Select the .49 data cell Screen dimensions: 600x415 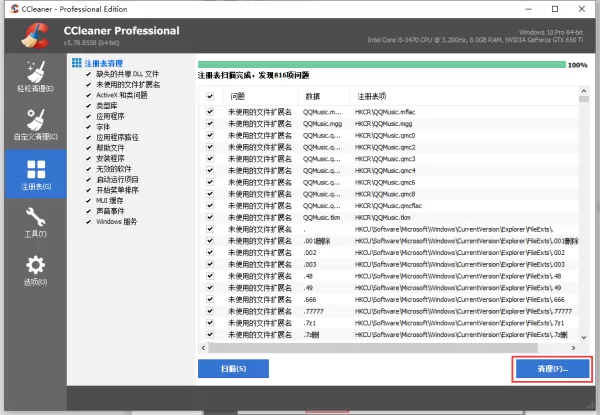coord(308,288)
